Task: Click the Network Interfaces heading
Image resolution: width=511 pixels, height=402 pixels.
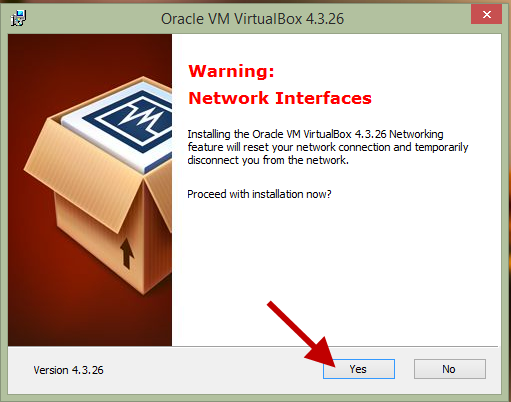Action: [x=280, y=98]
